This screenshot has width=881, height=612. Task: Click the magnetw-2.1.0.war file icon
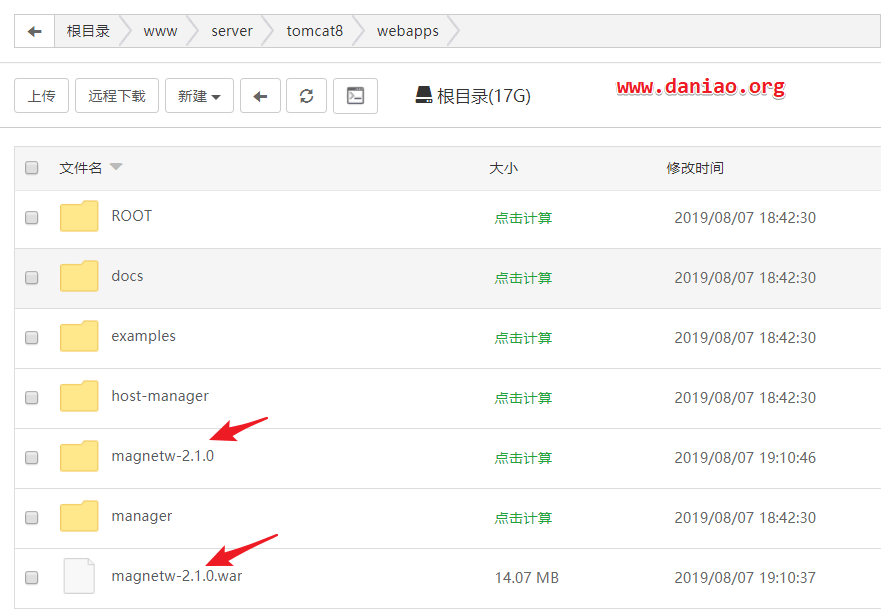79,576
